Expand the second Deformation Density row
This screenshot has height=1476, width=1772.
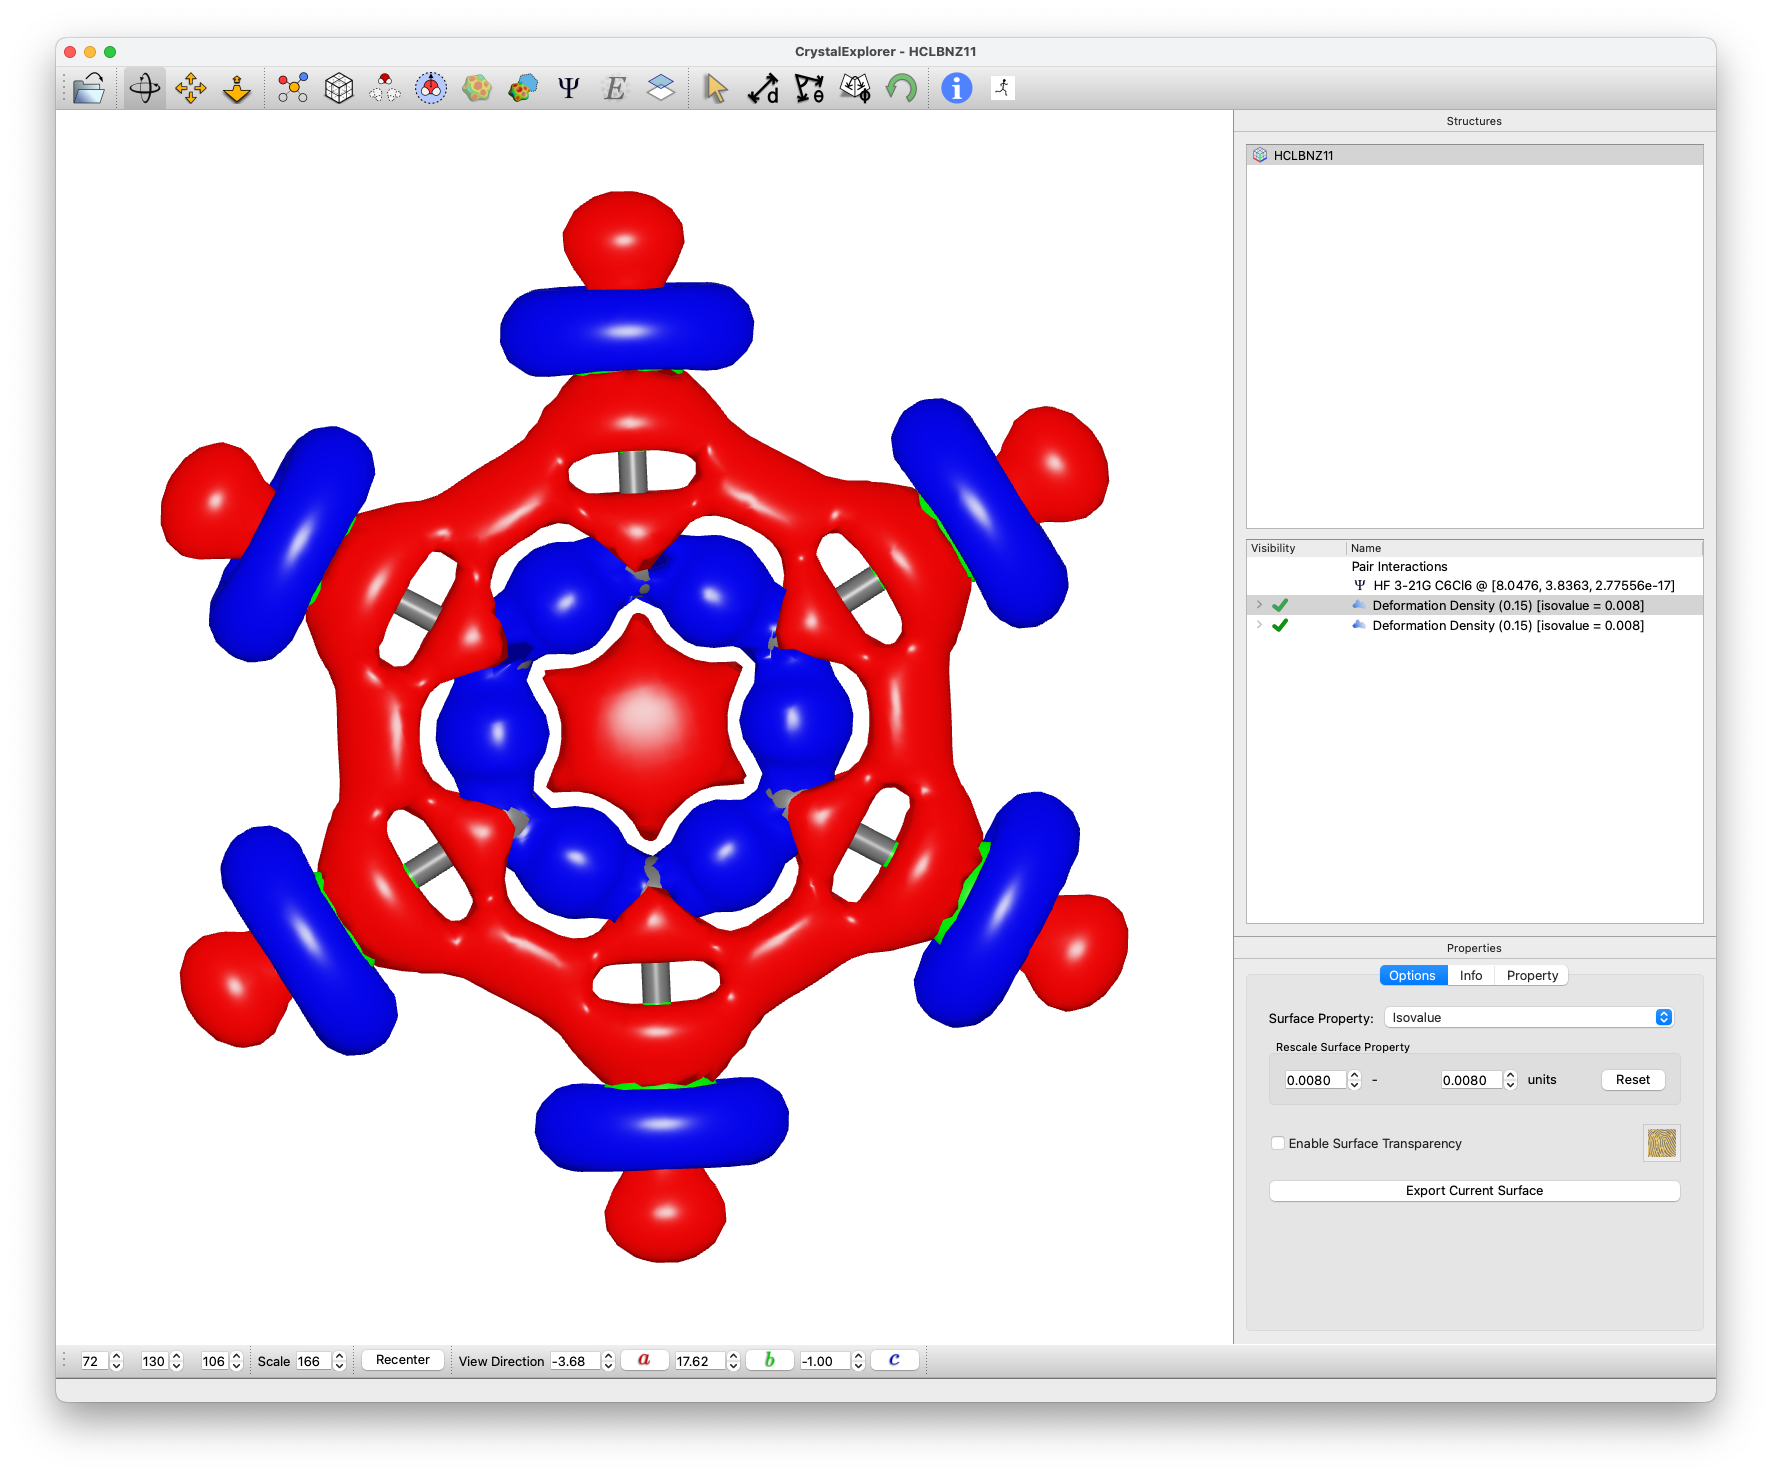coord(1259,625)
